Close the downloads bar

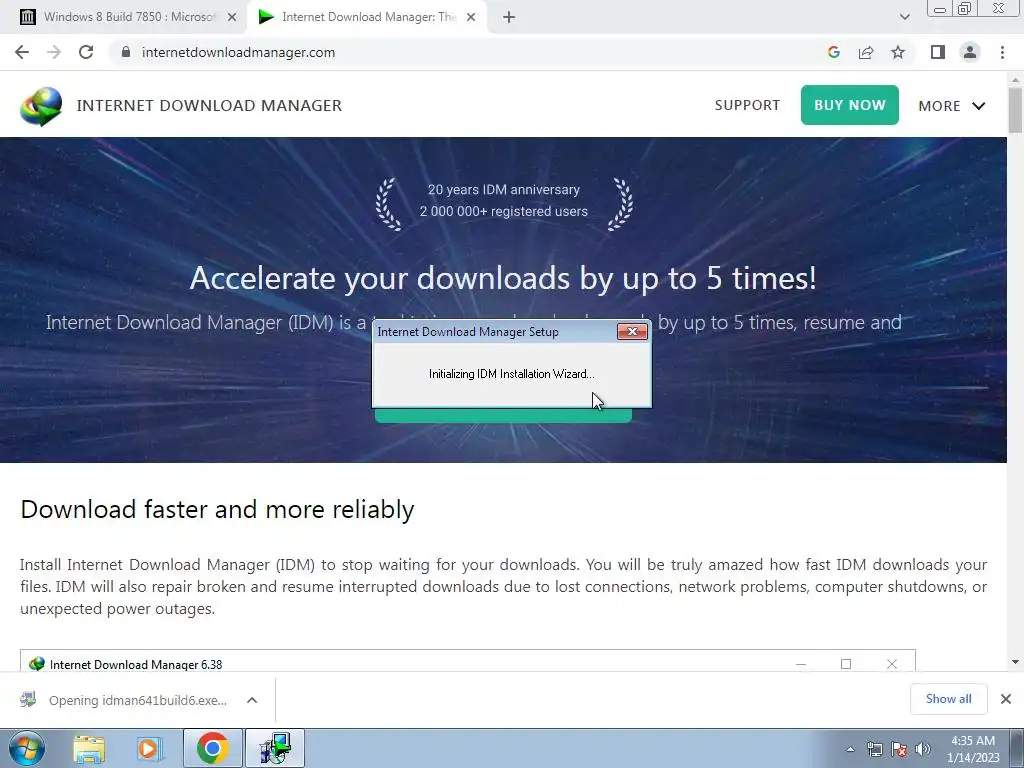click(x=1006, y=699)
